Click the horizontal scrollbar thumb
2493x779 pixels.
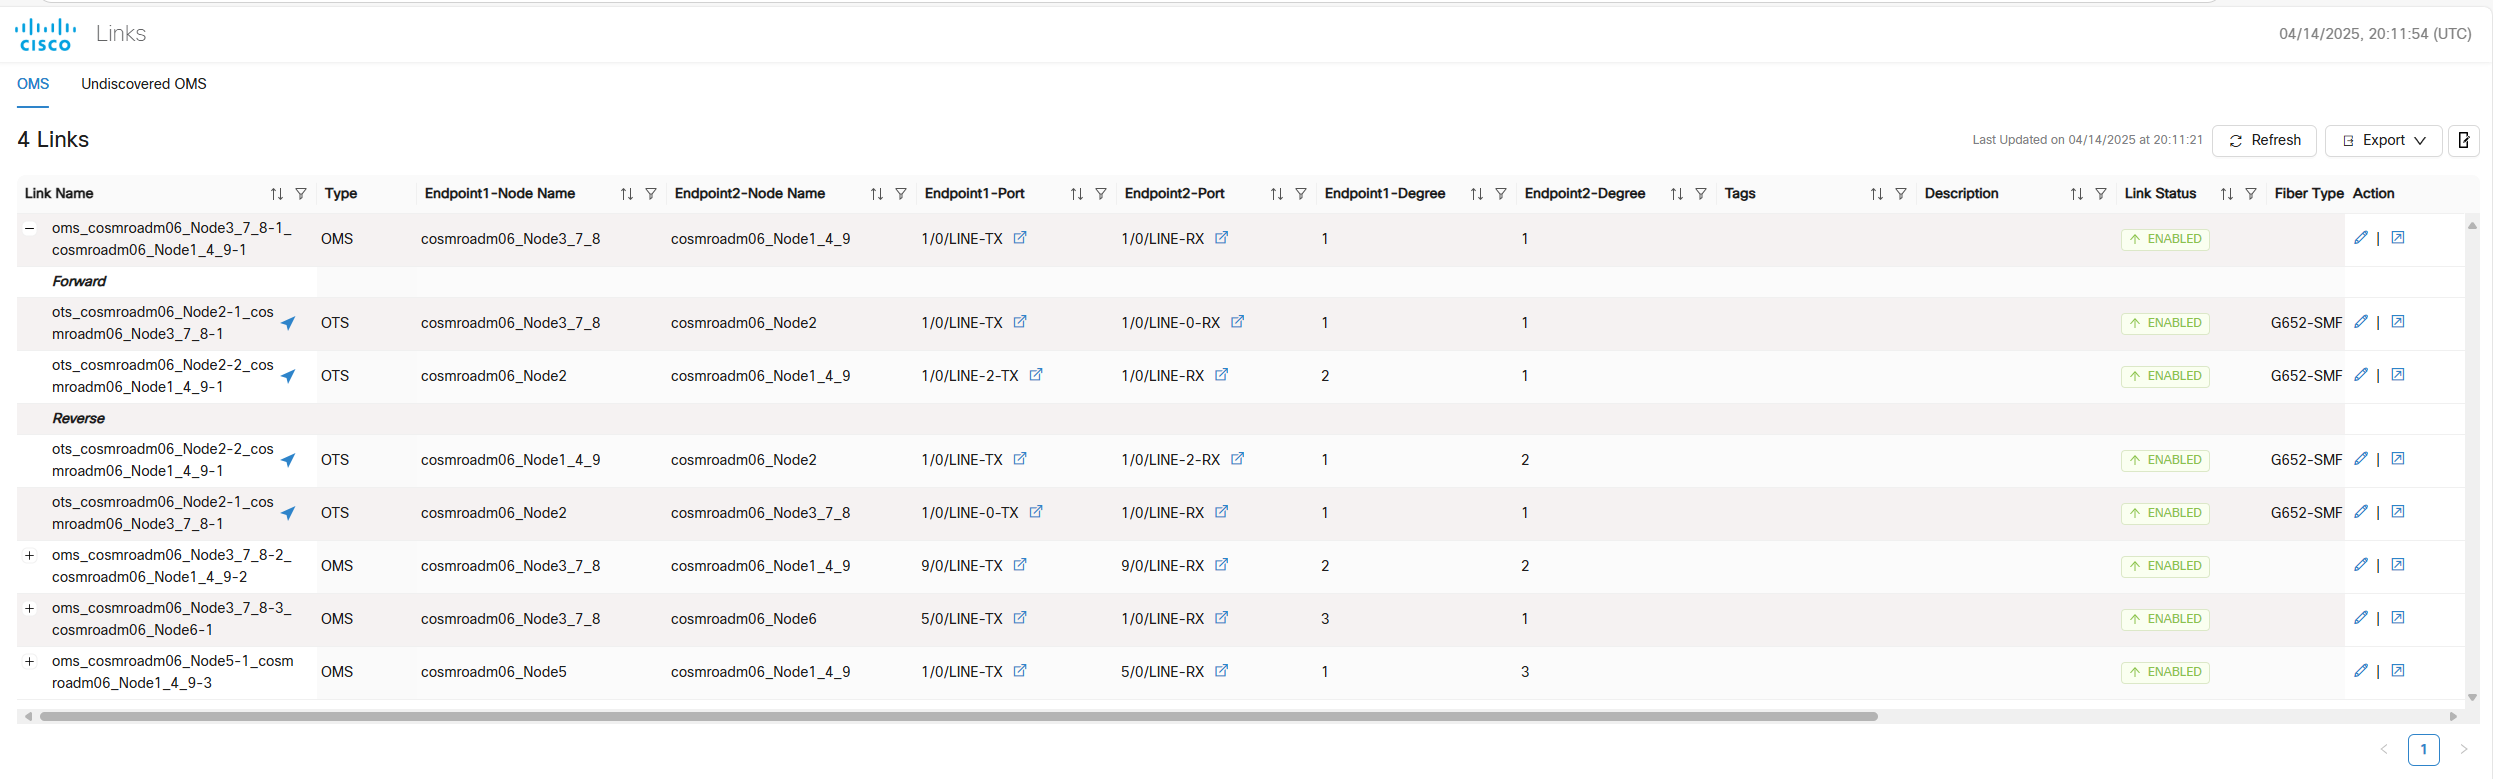[x=959, y=717]
